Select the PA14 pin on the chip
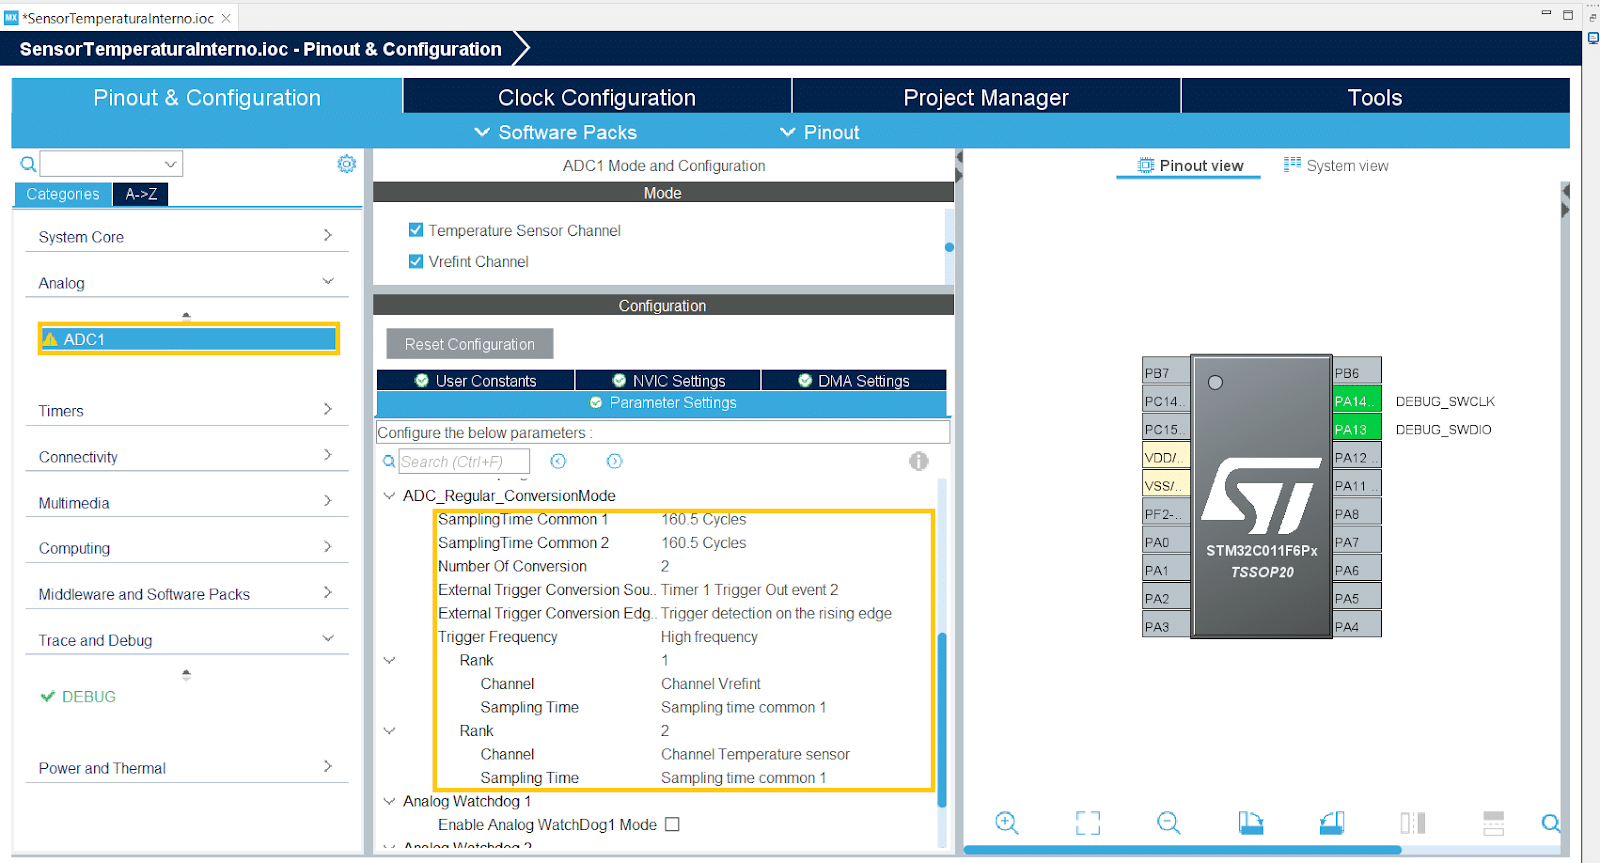 click(1356, 401)
